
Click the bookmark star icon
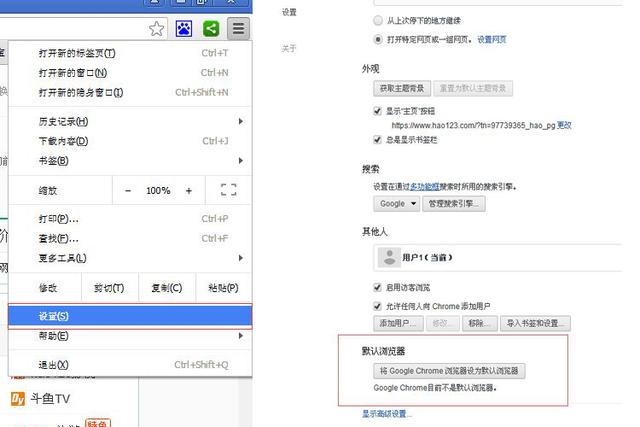pyautogui.click(x=156, y=29)
